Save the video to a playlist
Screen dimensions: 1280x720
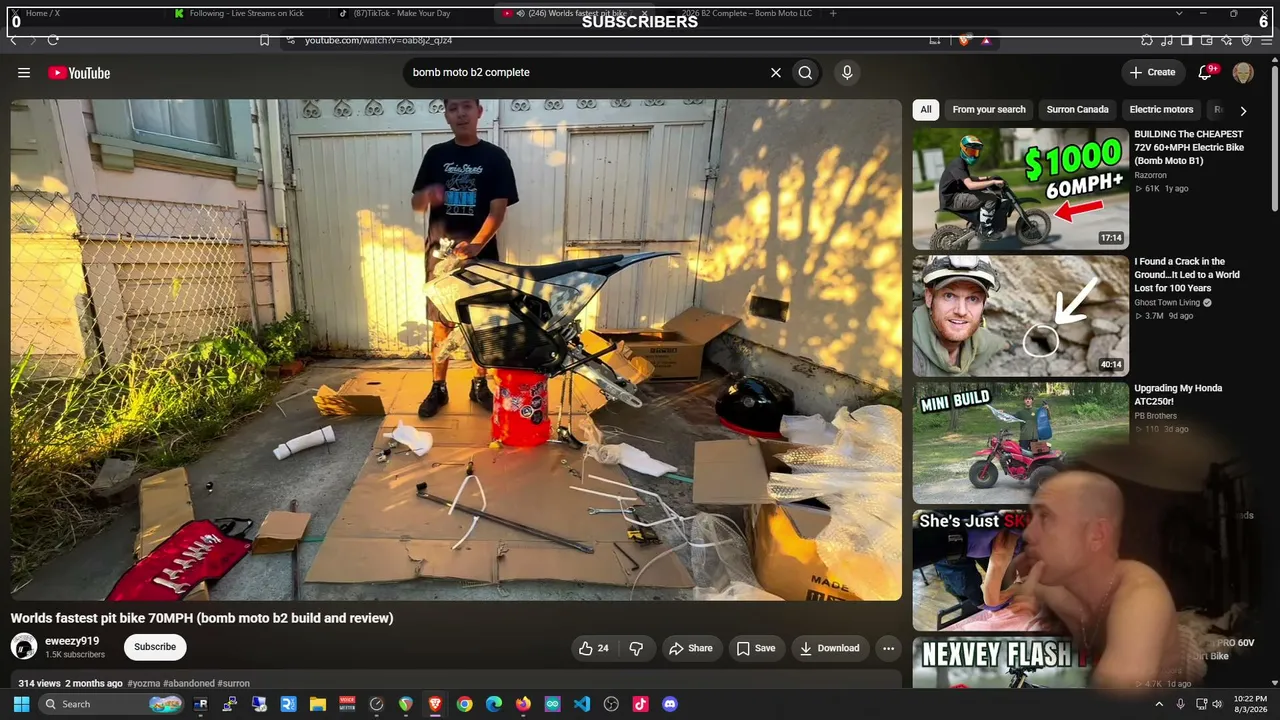click(756, 648)
